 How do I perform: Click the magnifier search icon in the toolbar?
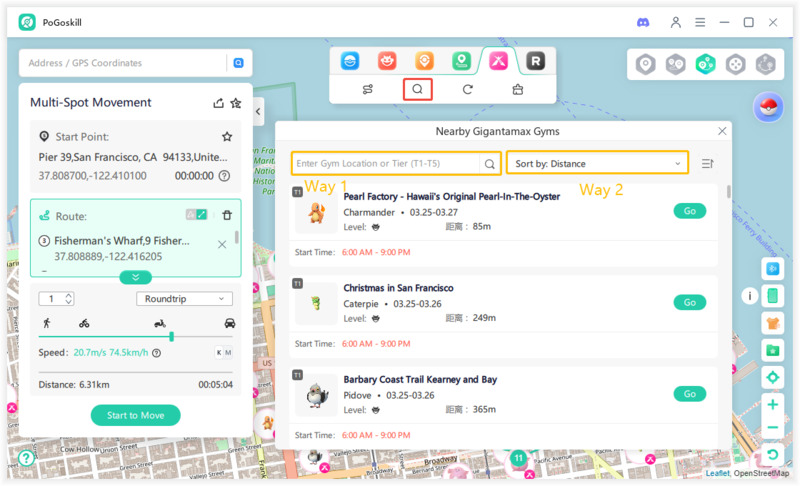click(x=418, y=89)
